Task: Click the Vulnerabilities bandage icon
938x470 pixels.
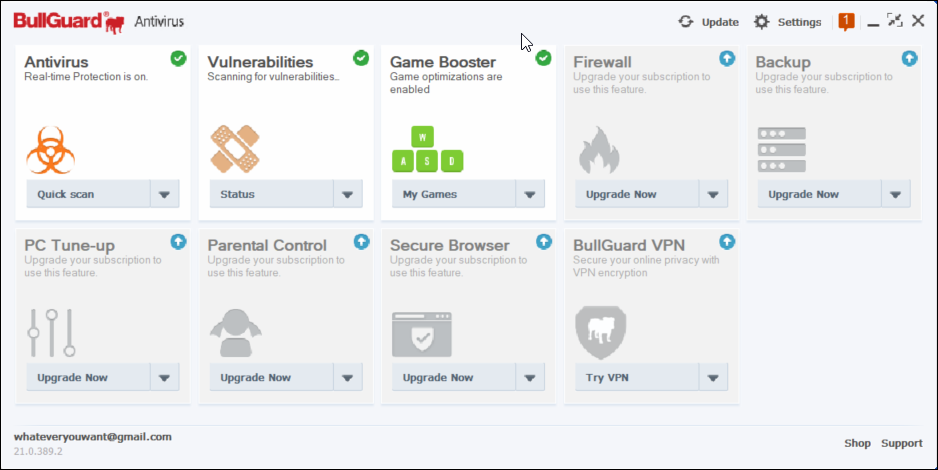Action: coord(235,149)
